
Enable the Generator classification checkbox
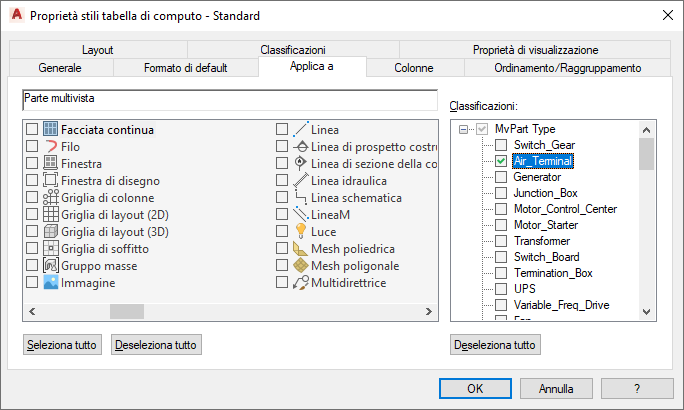click(501, 177)
